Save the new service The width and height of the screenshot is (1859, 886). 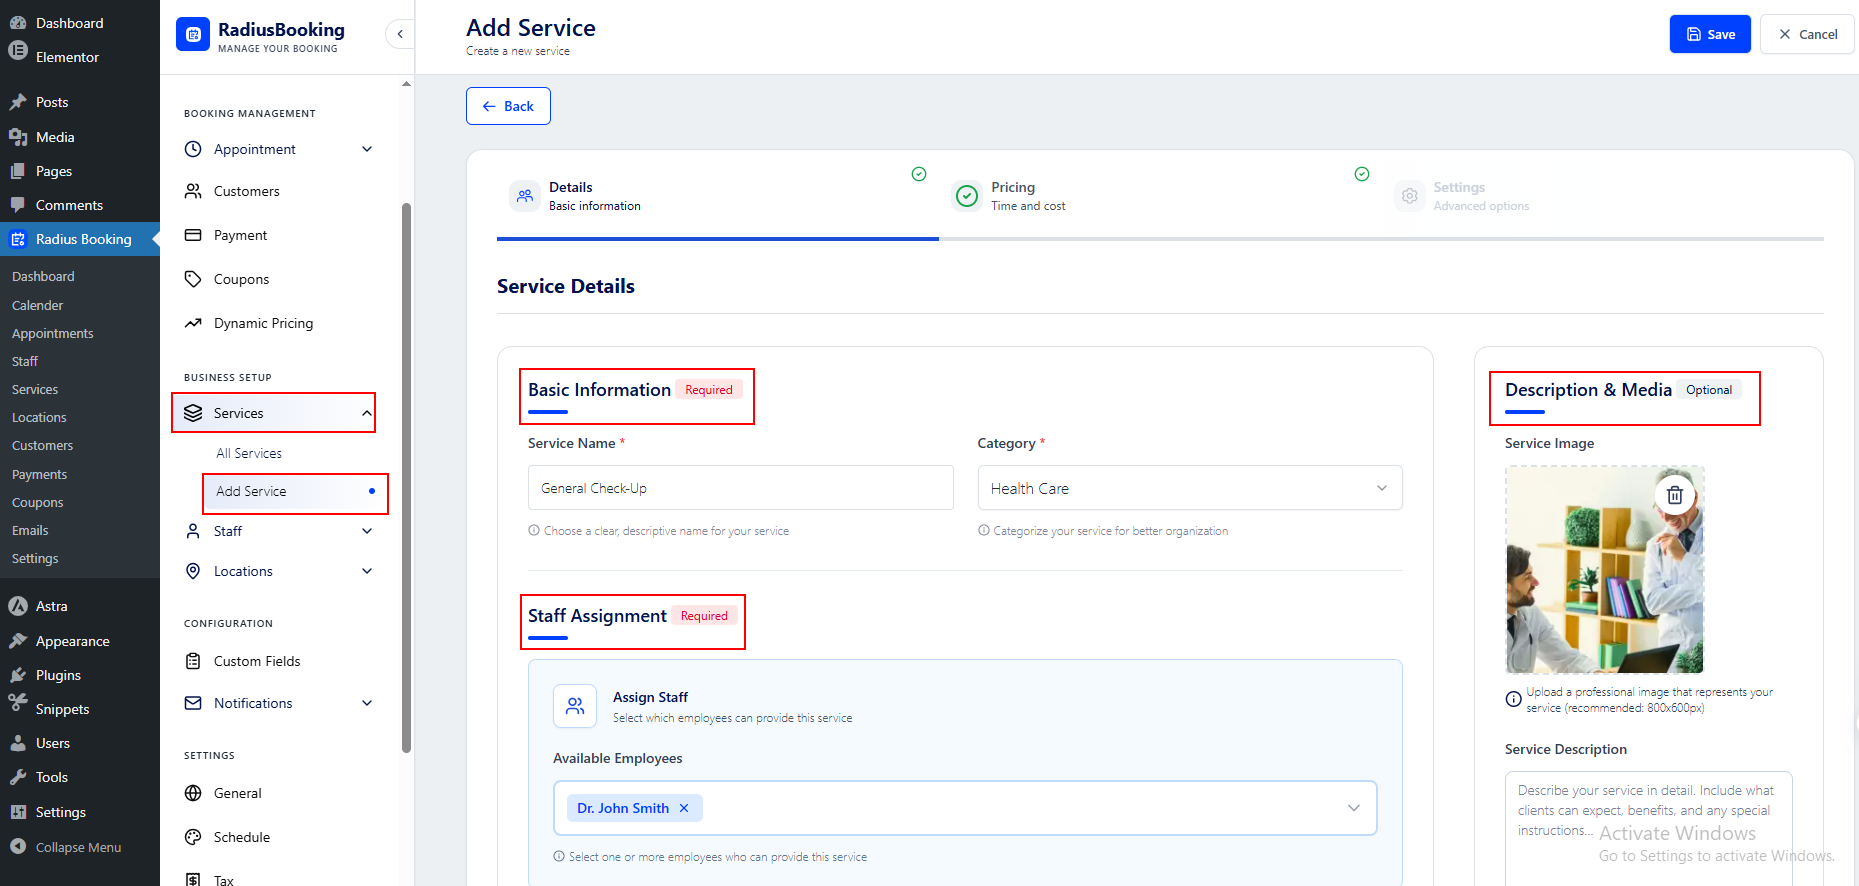point(1710,34)
